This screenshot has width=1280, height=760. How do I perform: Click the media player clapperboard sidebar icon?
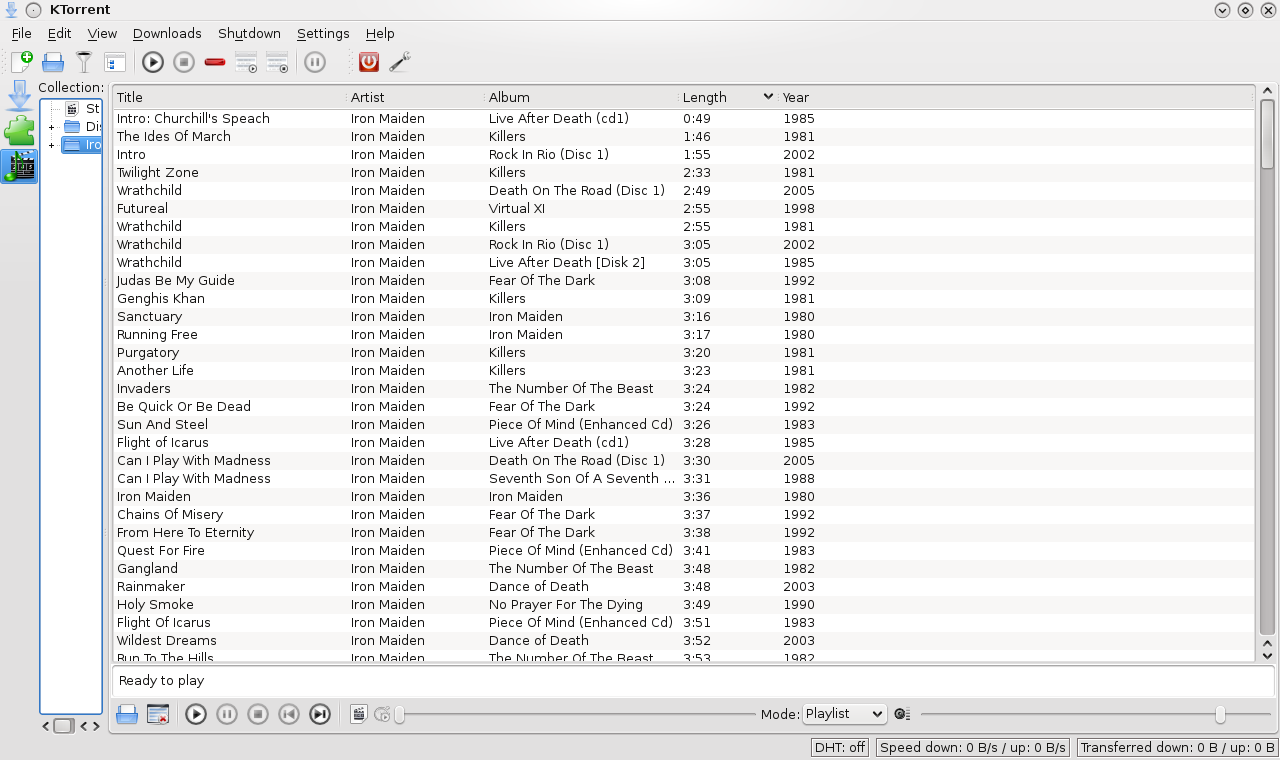[x=20, y=166]
